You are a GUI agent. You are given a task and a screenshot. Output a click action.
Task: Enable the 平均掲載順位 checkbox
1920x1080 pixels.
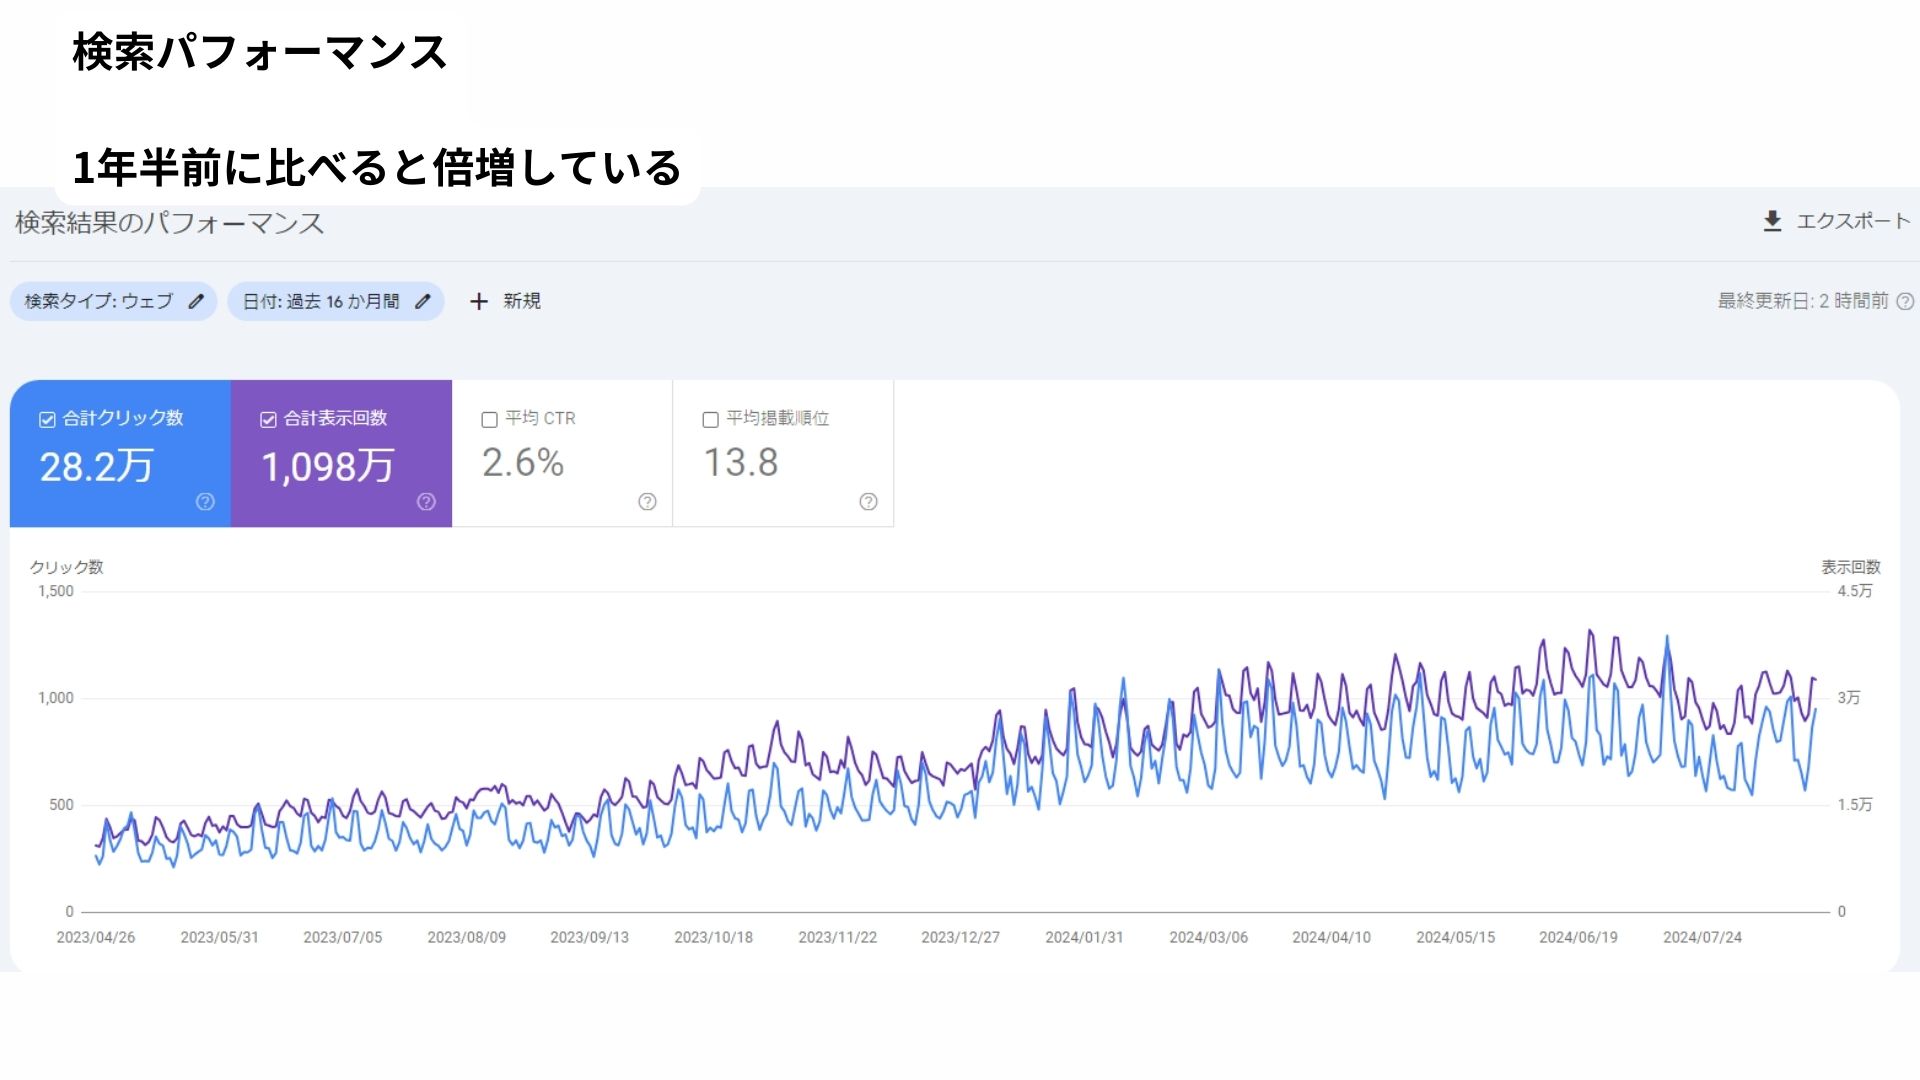coord(711,420)
